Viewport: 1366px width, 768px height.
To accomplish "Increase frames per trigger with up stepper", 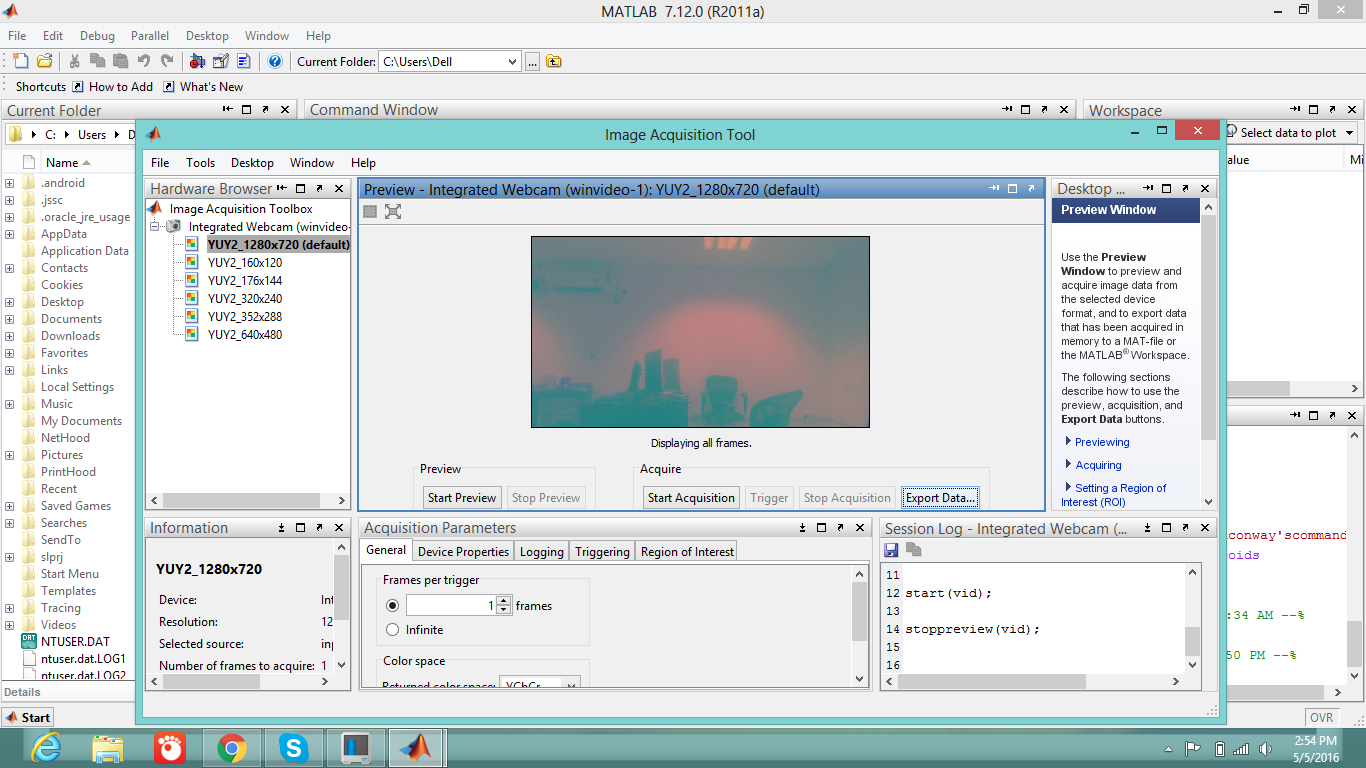I will coord(503,601).
